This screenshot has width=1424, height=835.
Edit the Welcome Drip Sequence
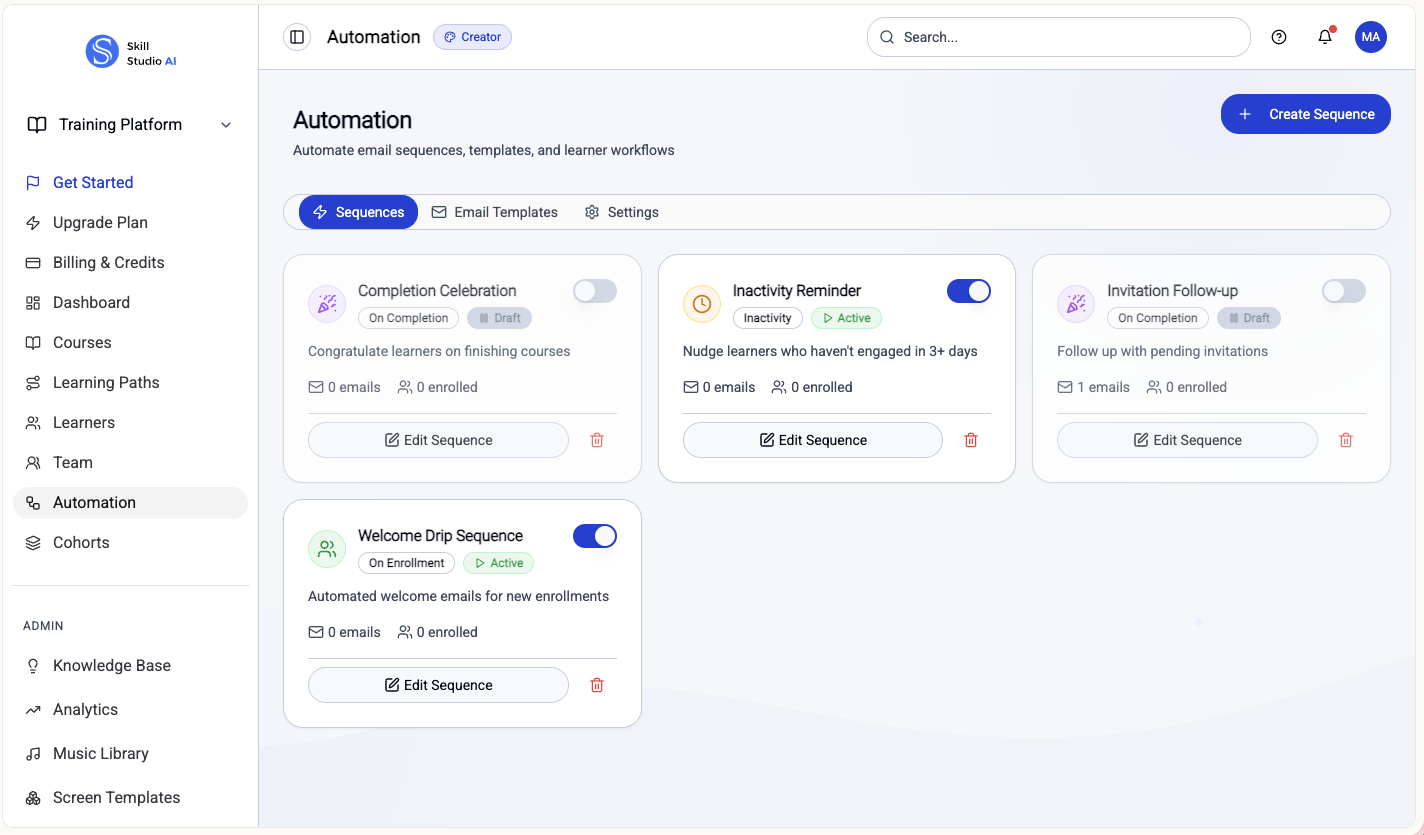pyautogui.click(x=438, y=685)
